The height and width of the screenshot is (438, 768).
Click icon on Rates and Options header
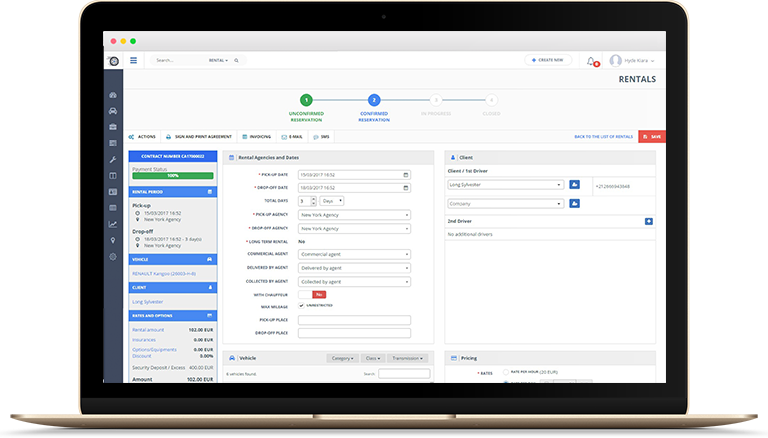pyautogui.click(x=210, y=316)
